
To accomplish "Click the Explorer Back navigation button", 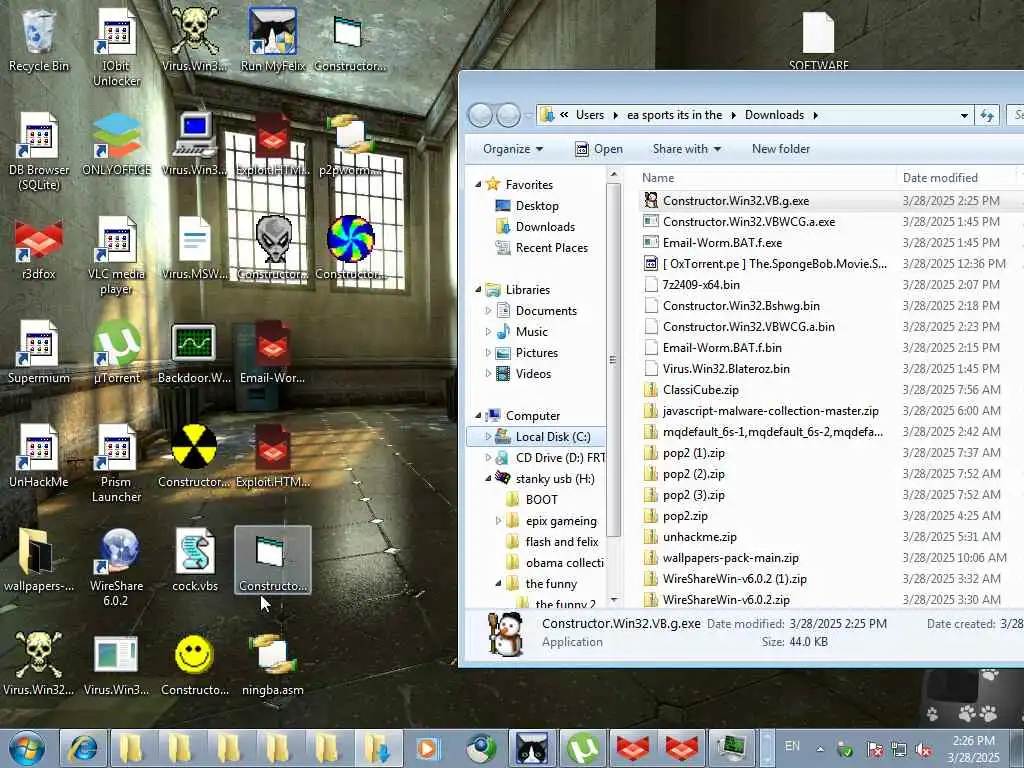I will click(x=481, y=116).
